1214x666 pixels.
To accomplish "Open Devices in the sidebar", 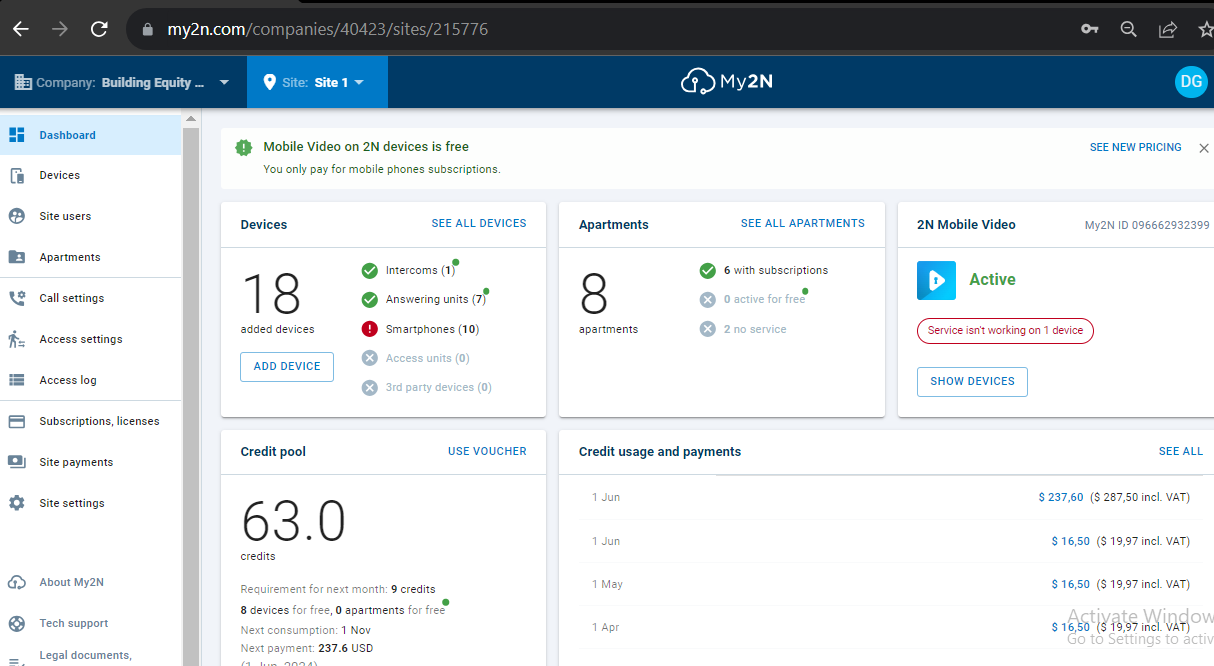I will [x=90, y=175].
